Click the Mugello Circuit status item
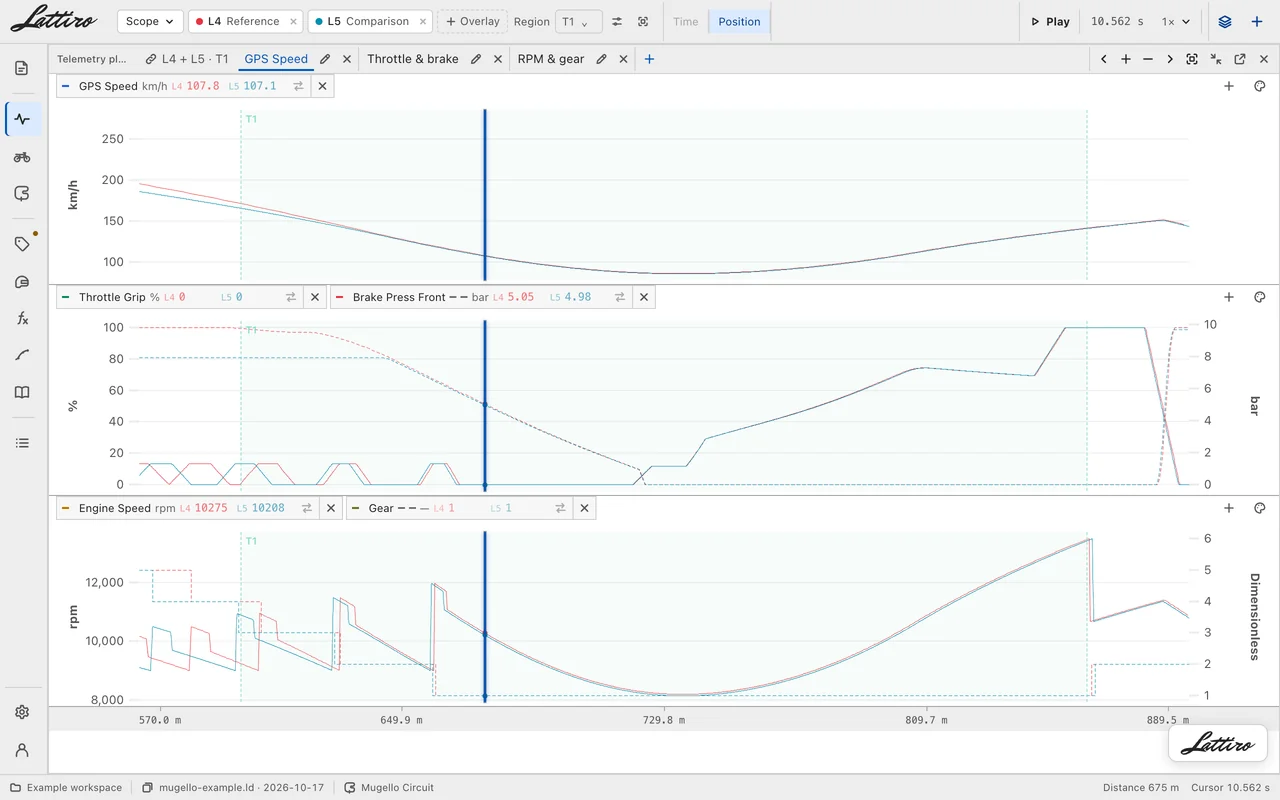This screenshot has width=1280, height=800. click(389, 788)
